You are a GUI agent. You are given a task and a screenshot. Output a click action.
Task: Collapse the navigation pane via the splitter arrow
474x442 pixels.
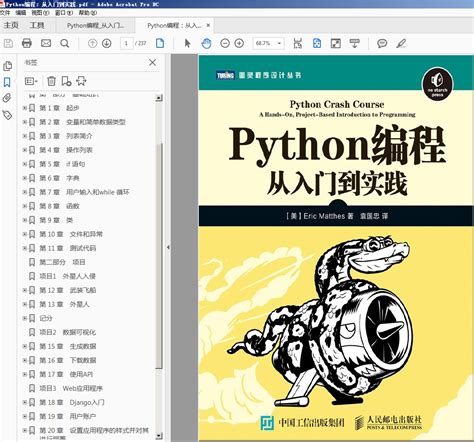(168, 247)
